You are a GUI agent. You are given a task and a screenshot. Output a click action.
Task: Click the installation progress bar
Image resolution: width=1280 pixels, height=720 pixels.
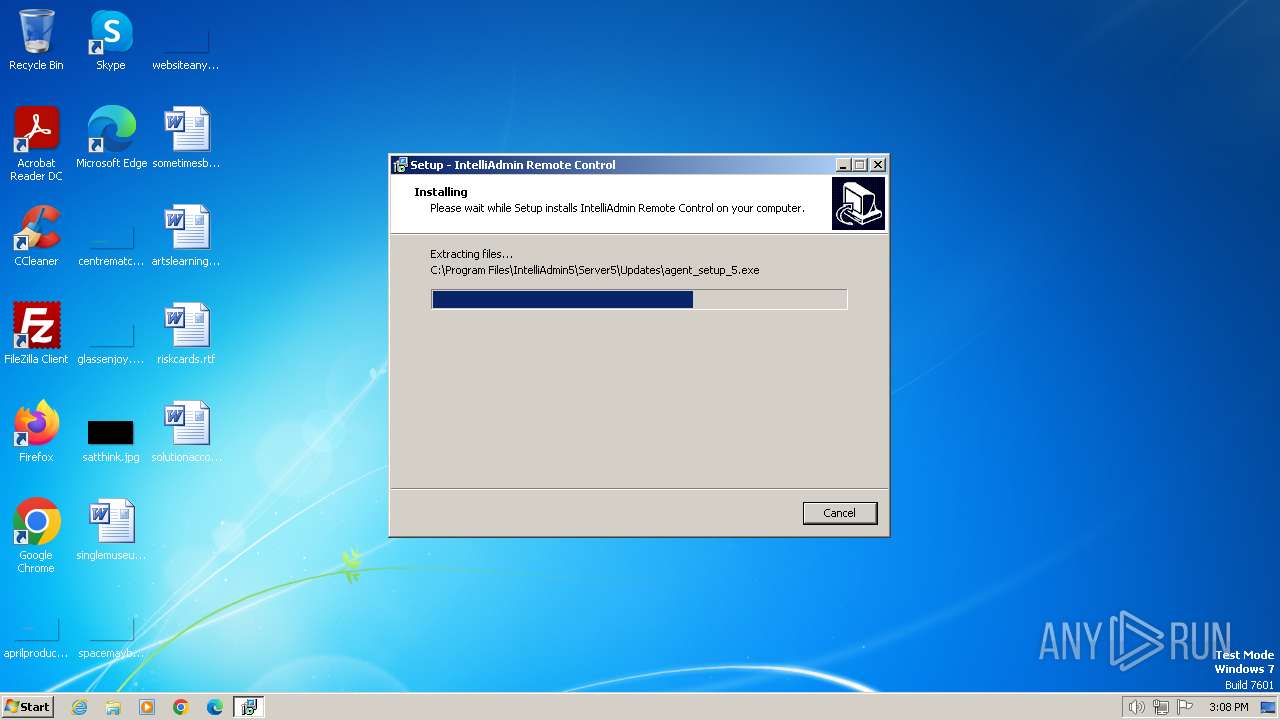click(639, 300)
